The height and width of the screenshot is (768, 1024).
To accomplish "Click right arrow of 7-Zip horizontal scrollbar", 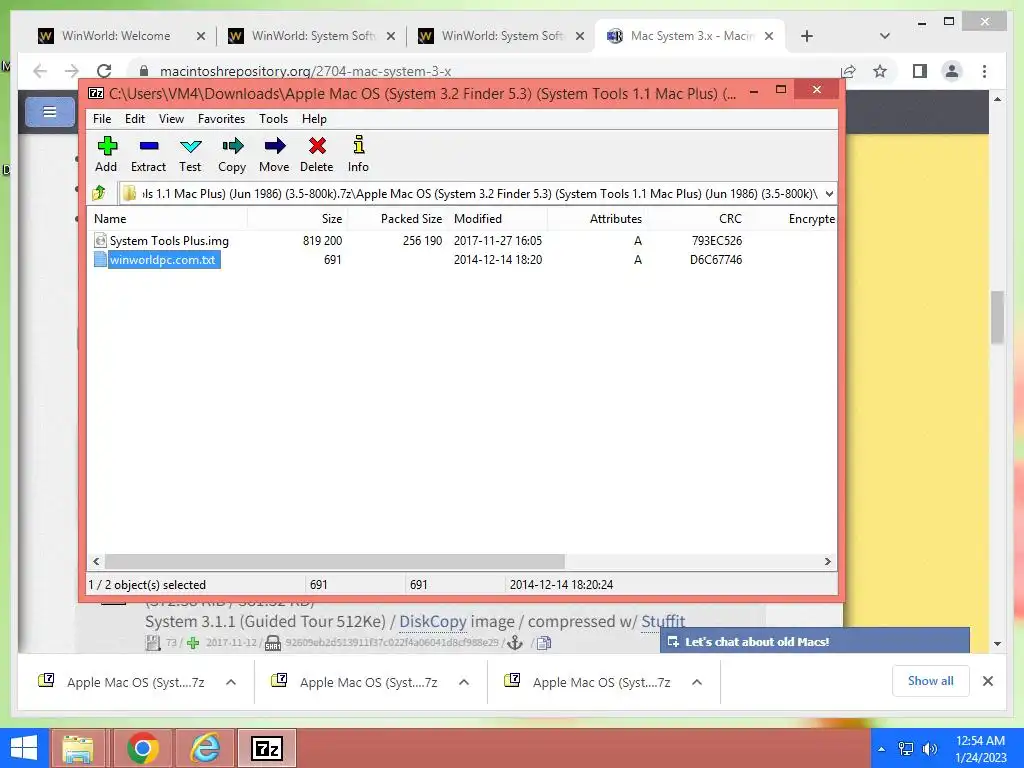I will (827, 562).
